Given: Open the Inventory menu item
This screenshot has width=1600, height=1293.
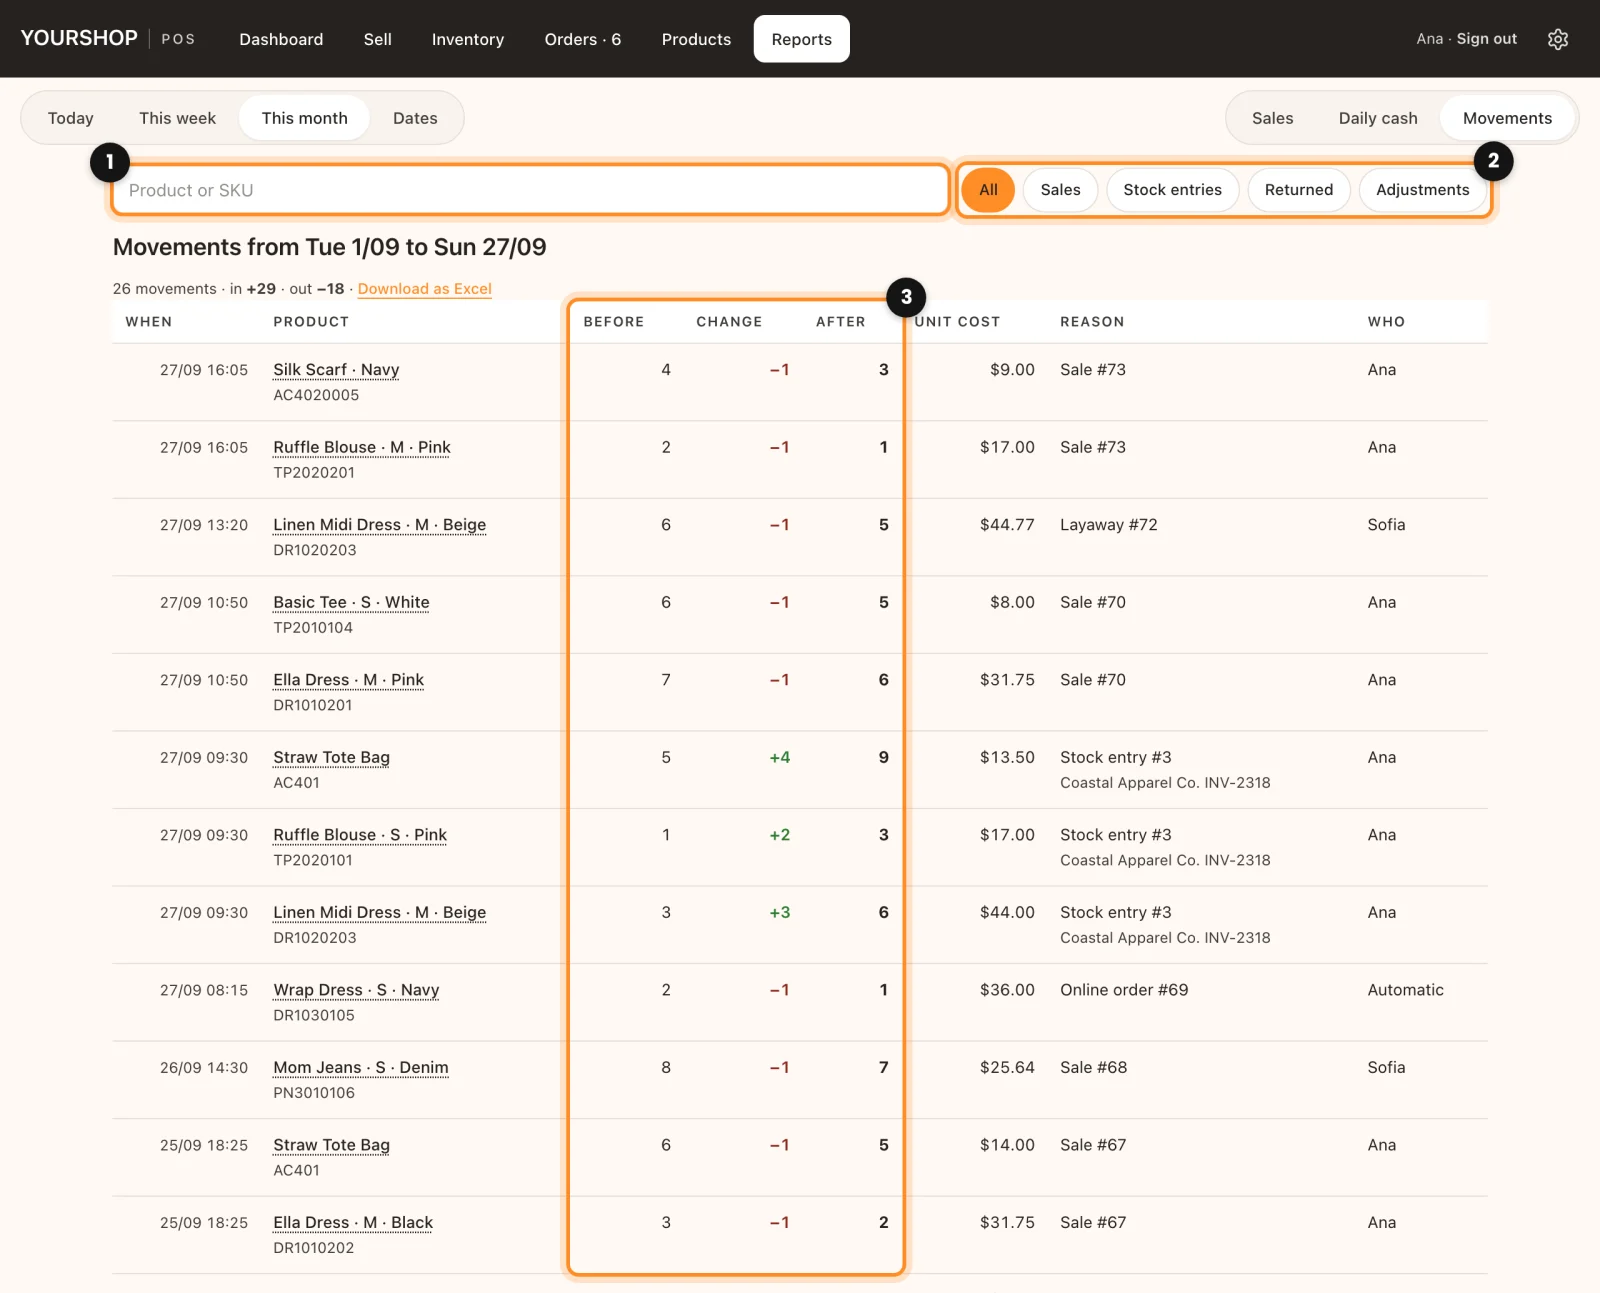Looking at the screenshot, I should point(468,39).
